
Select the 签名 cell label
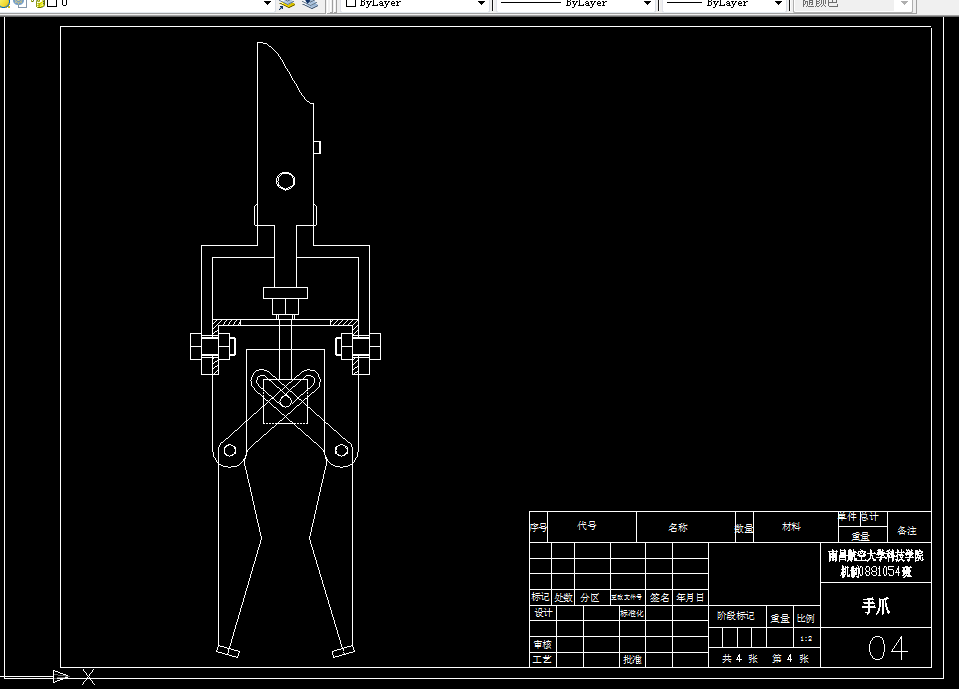pyautogui.click(x=659, y=597)
